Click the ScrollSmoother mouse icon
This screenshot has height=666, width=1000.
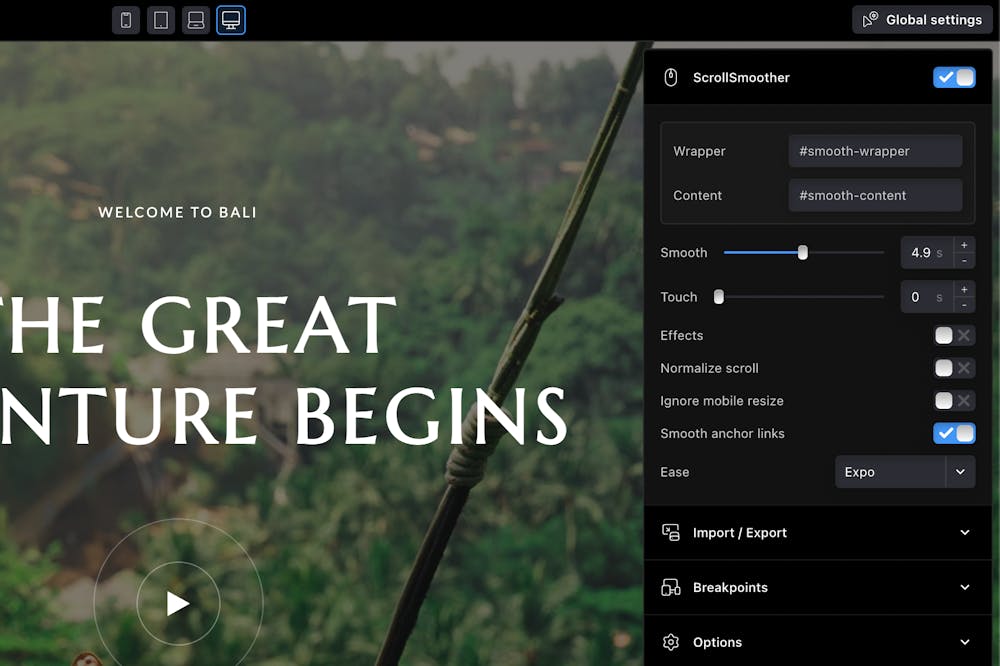pos(670,77)
